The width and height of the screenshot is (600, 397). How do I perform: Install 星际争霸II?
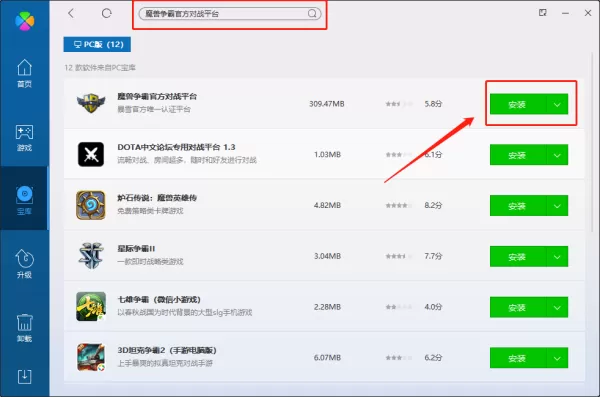[x=518, y=256]
